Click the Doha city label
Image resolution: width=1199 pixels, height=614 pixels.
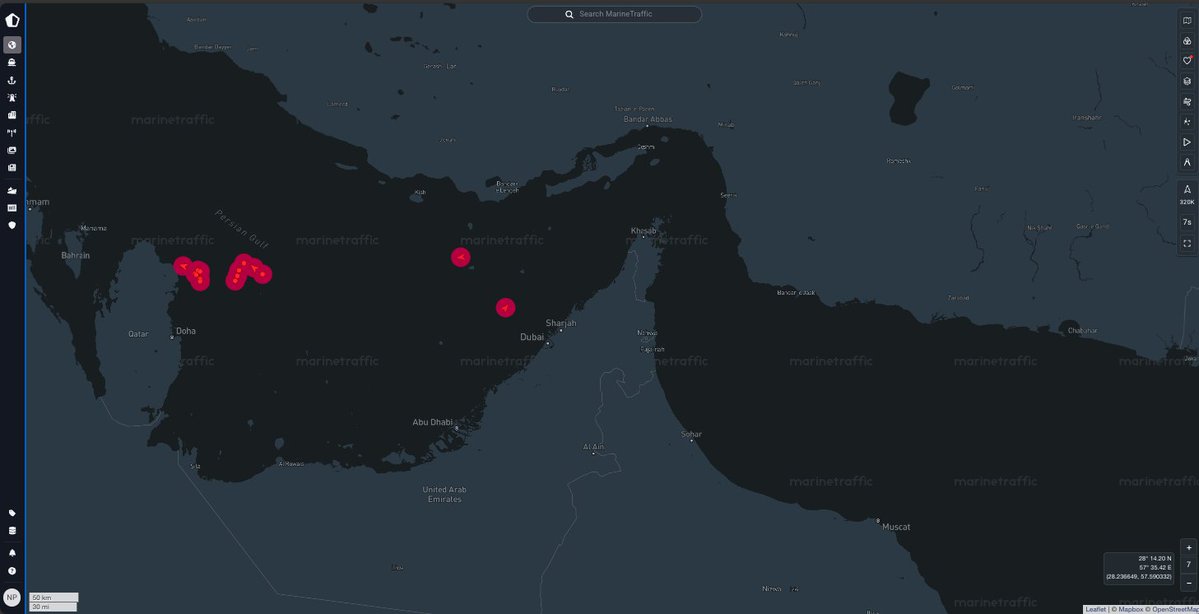pyautogui.click(x=186, y=331)
